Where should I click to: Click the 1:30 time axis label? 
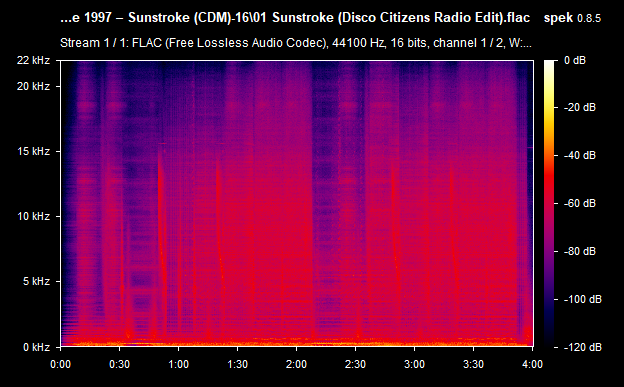[x=238, y=364]
